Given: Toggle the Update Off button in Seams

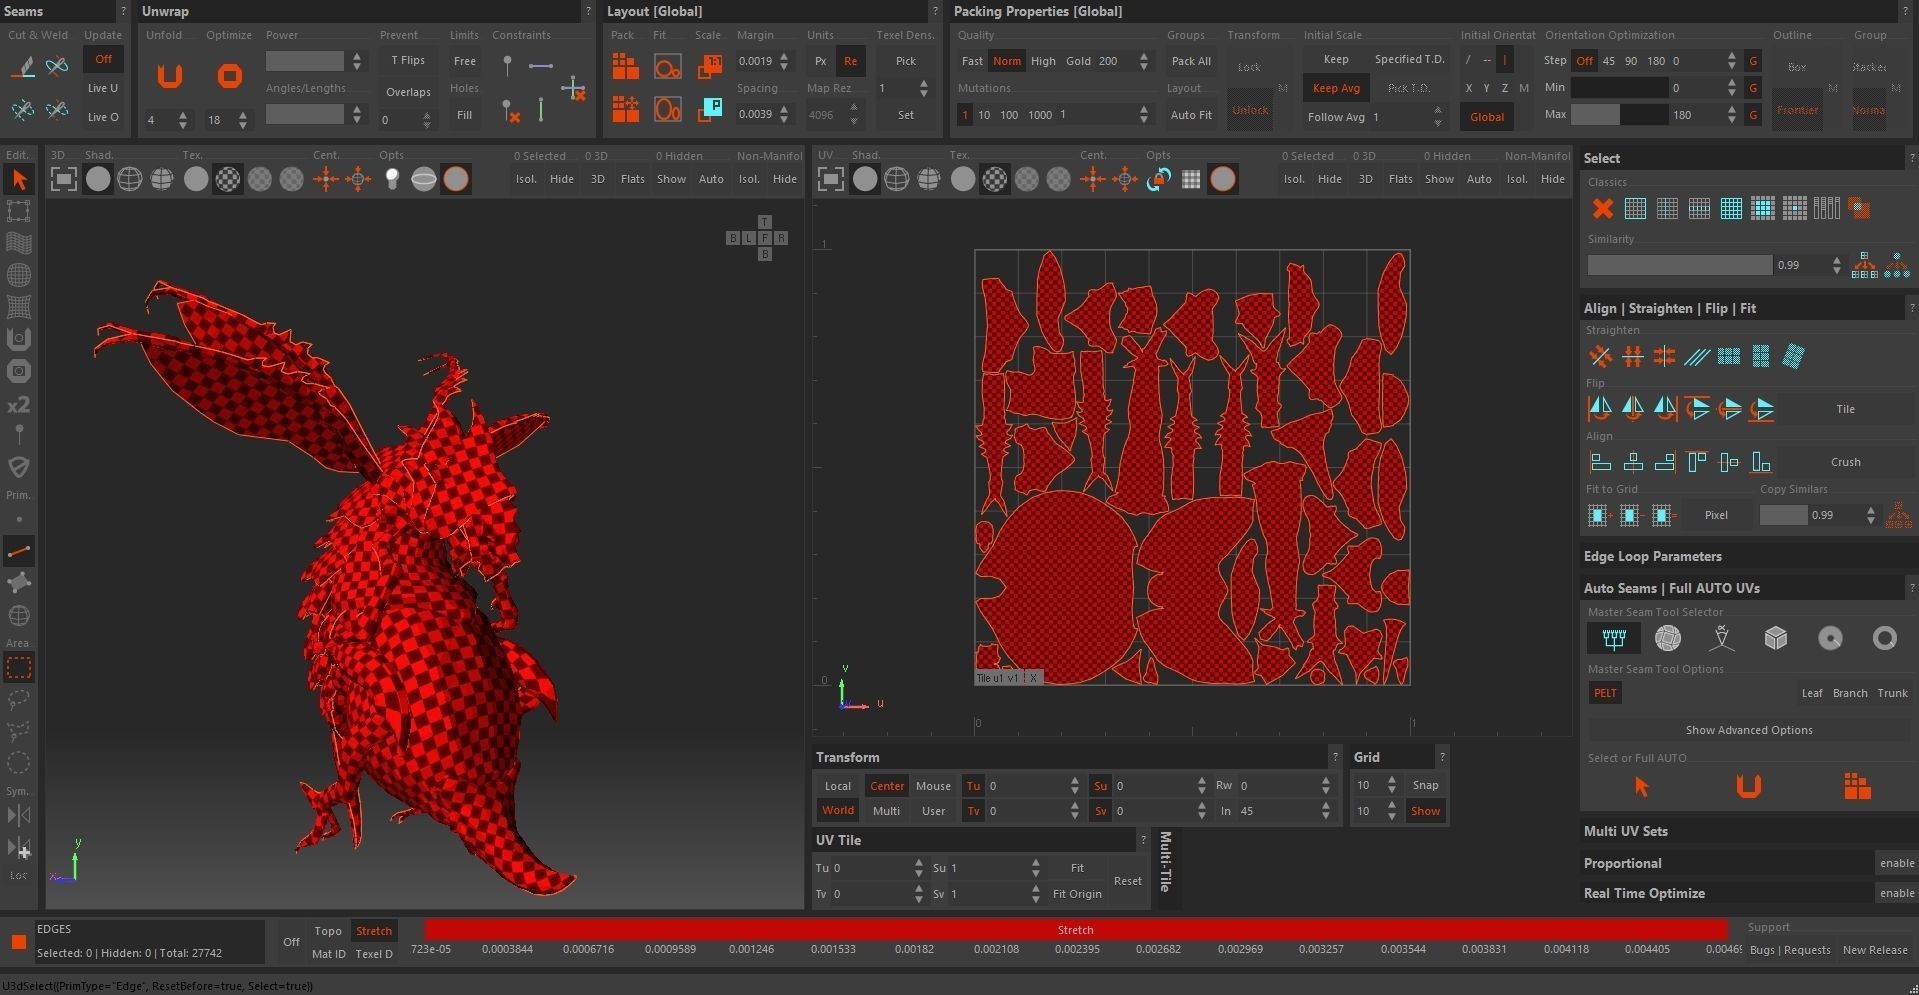Looking at the screenshot, I should click(x=103, y=60).
